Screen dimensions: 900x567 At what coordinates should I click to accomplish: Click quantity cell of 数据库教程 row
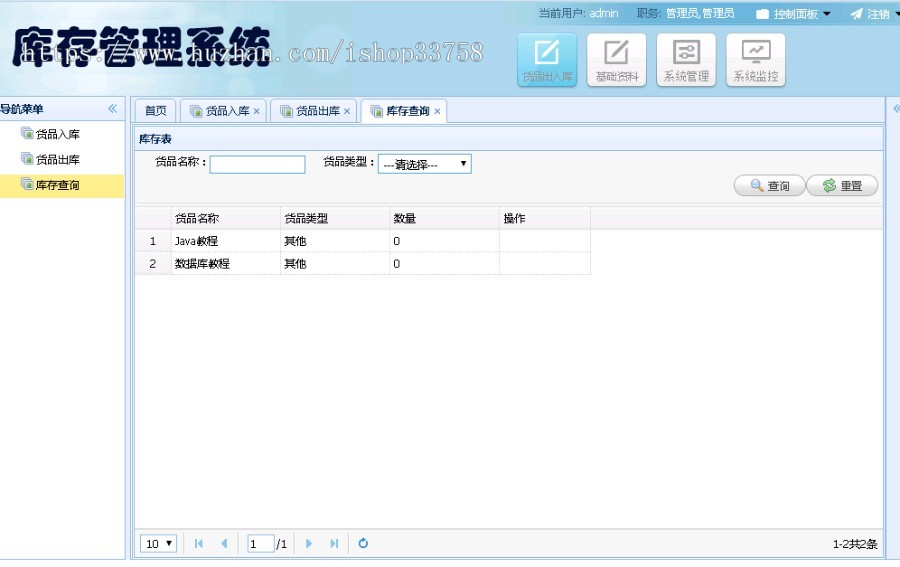(x=444, y=263)
